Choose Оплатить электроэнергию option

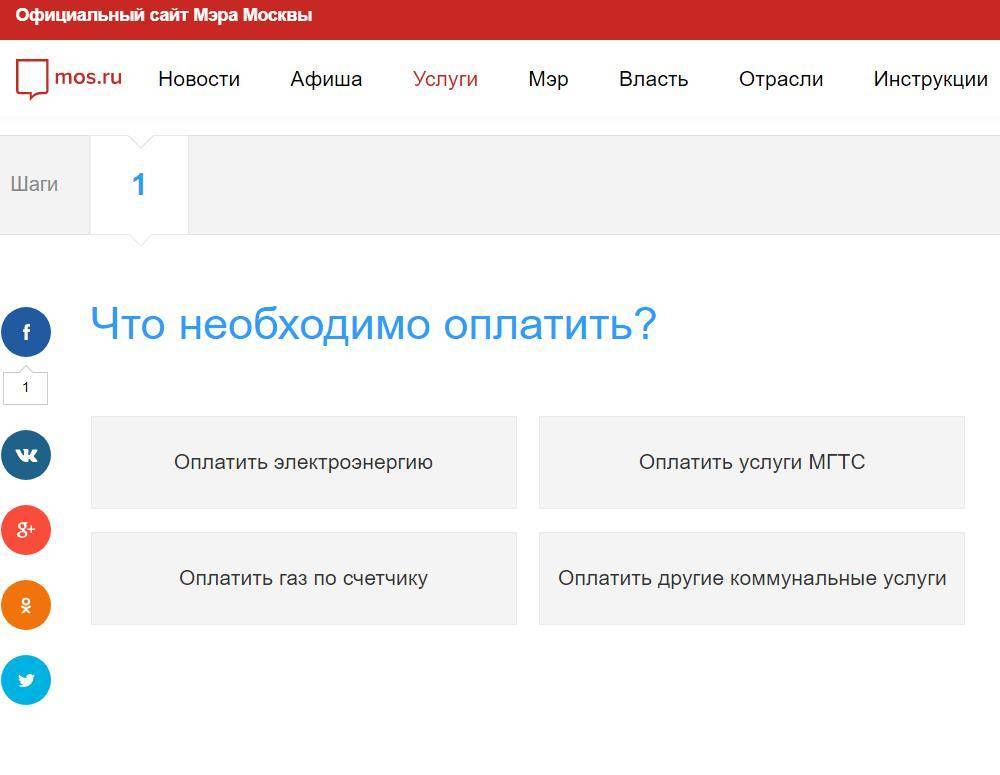click(303, 462)
